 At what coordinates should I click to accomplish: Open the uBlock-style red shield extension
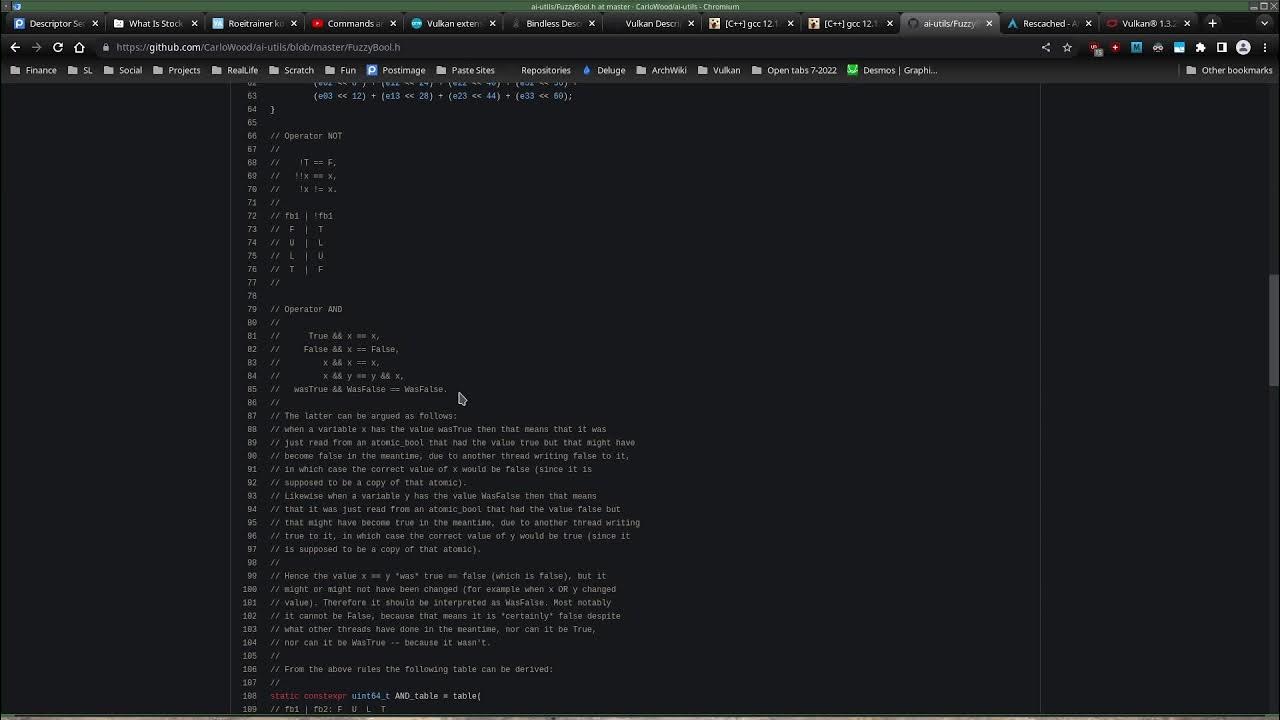[1095, 47]
